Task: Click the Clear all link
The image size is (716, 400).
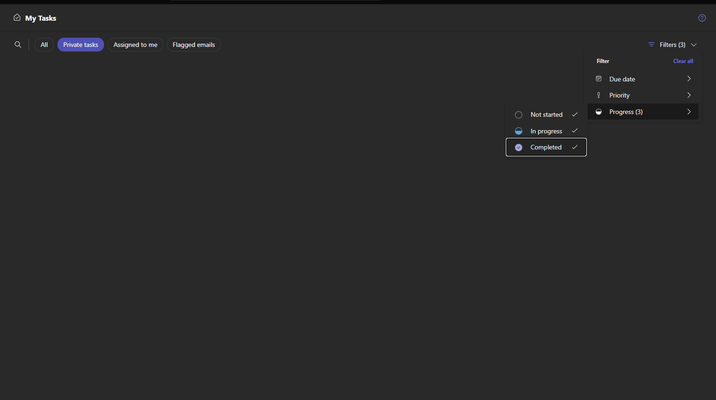Action: coord(683,61)
